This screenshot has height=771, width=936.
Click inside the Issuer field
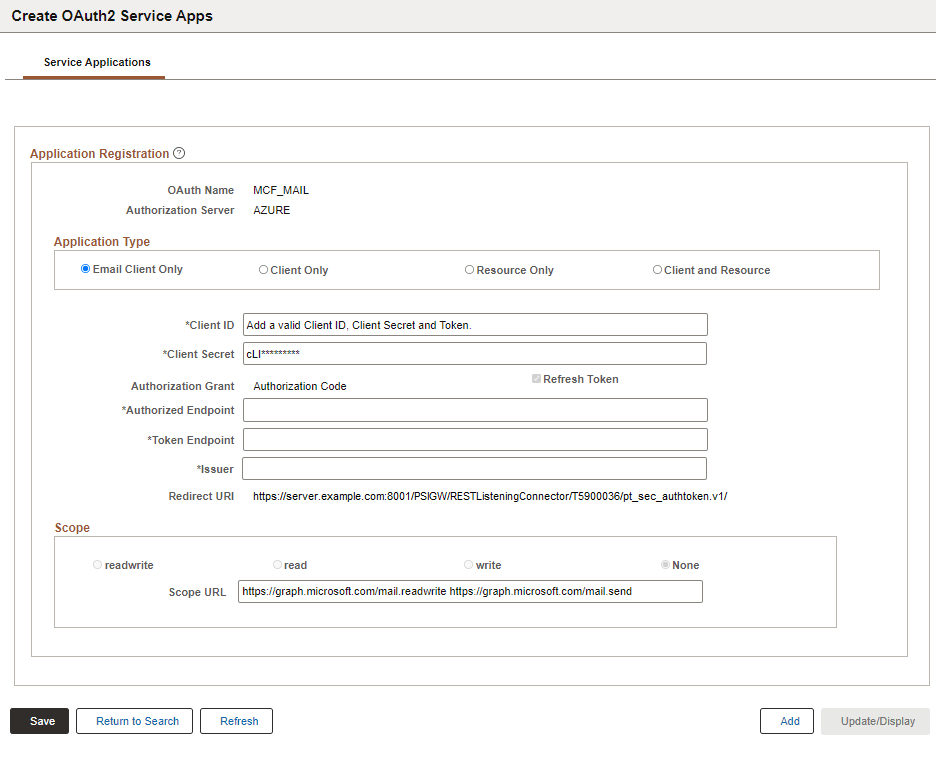click(x=474, y=468)
